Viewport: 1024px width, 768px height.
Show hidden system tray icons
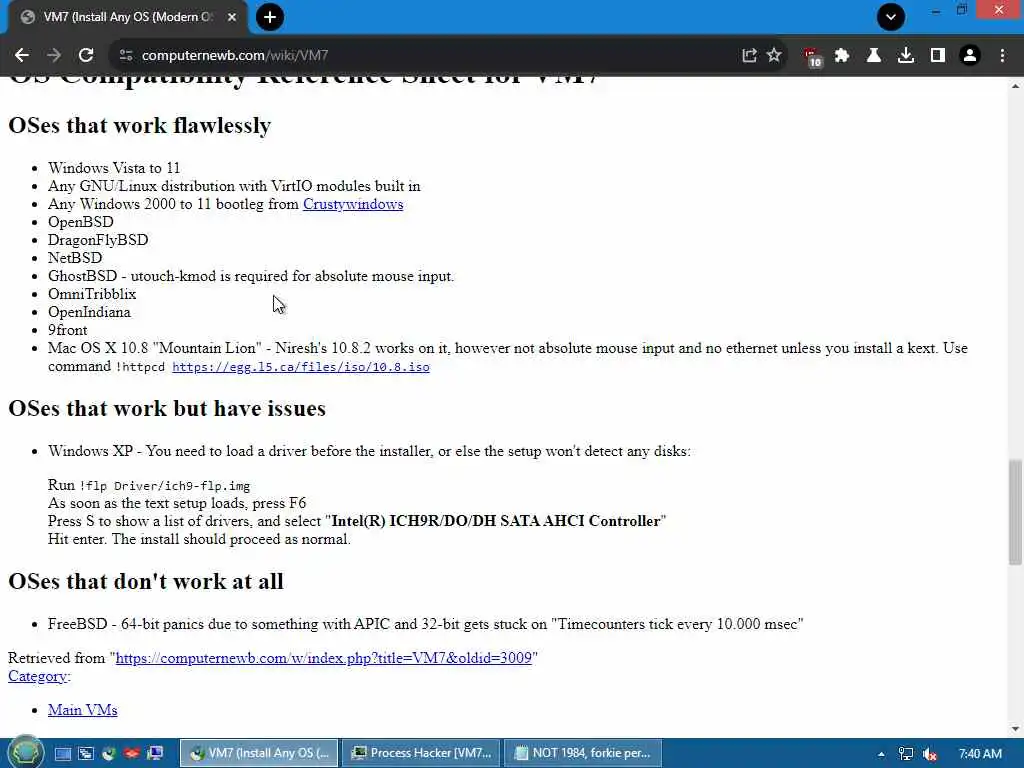coord(881,754)
